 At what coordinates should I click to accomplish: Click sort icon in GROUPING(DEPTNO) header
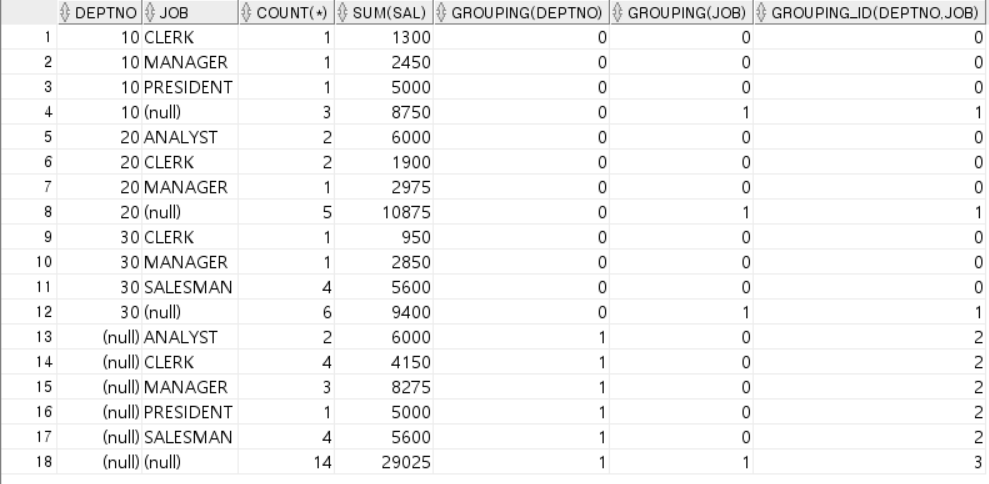coord(442,13)
